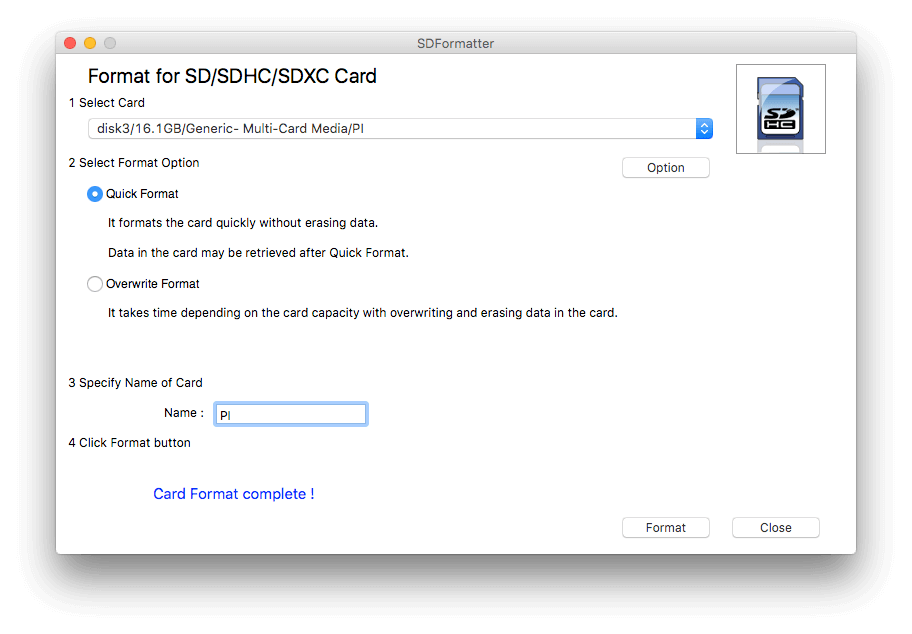Focus the card Name input field
The image size is (912, 634).
[x=291, y=414]
